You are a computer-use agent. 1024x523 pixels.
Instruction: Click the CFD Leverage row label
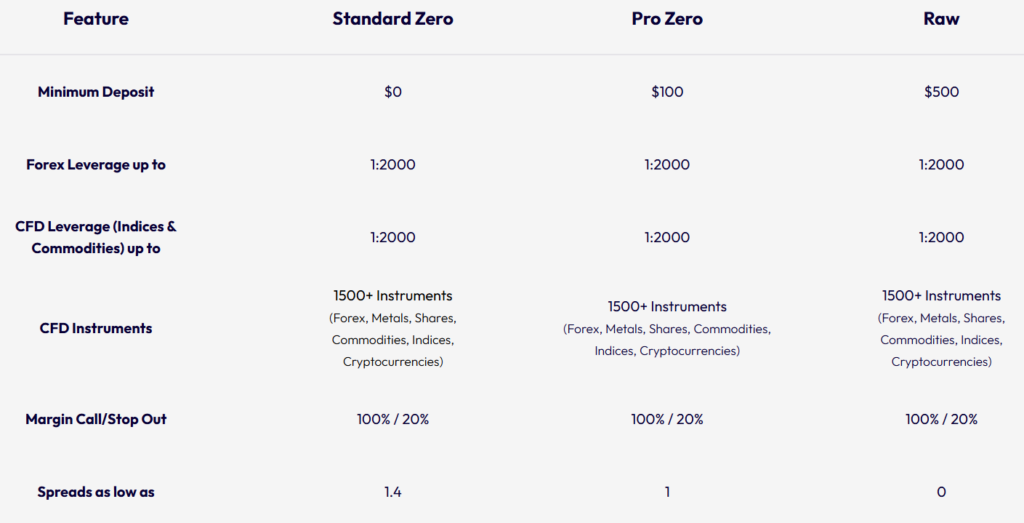coord(96,237)
